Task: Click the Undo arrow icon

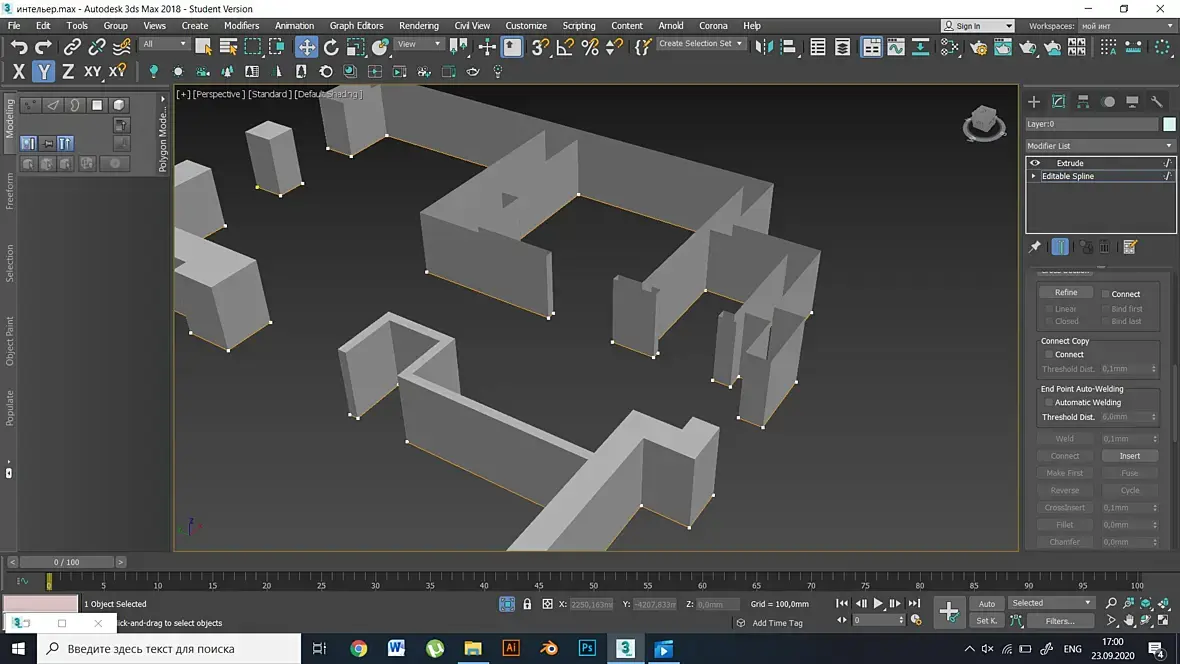Action: 19,47
